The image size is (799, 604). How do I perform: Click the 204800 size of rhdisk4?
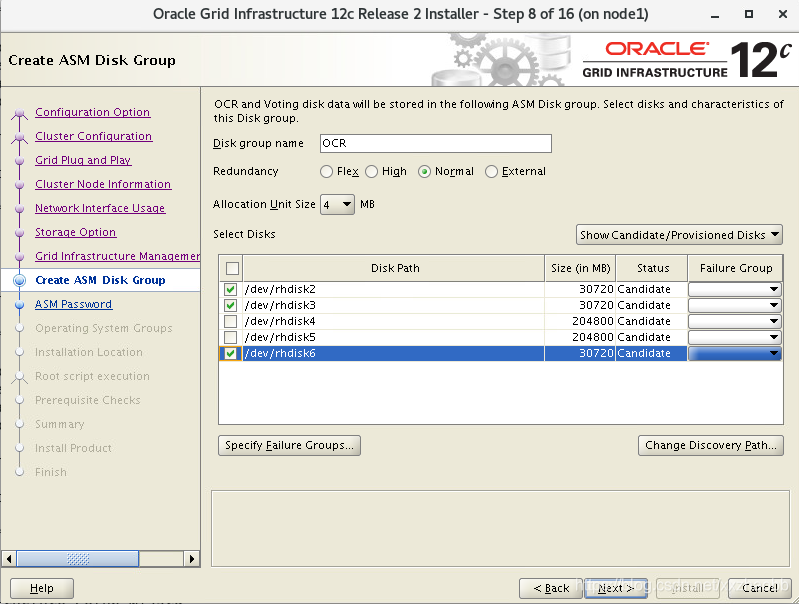pyautogui.click(x=593, y=321)
